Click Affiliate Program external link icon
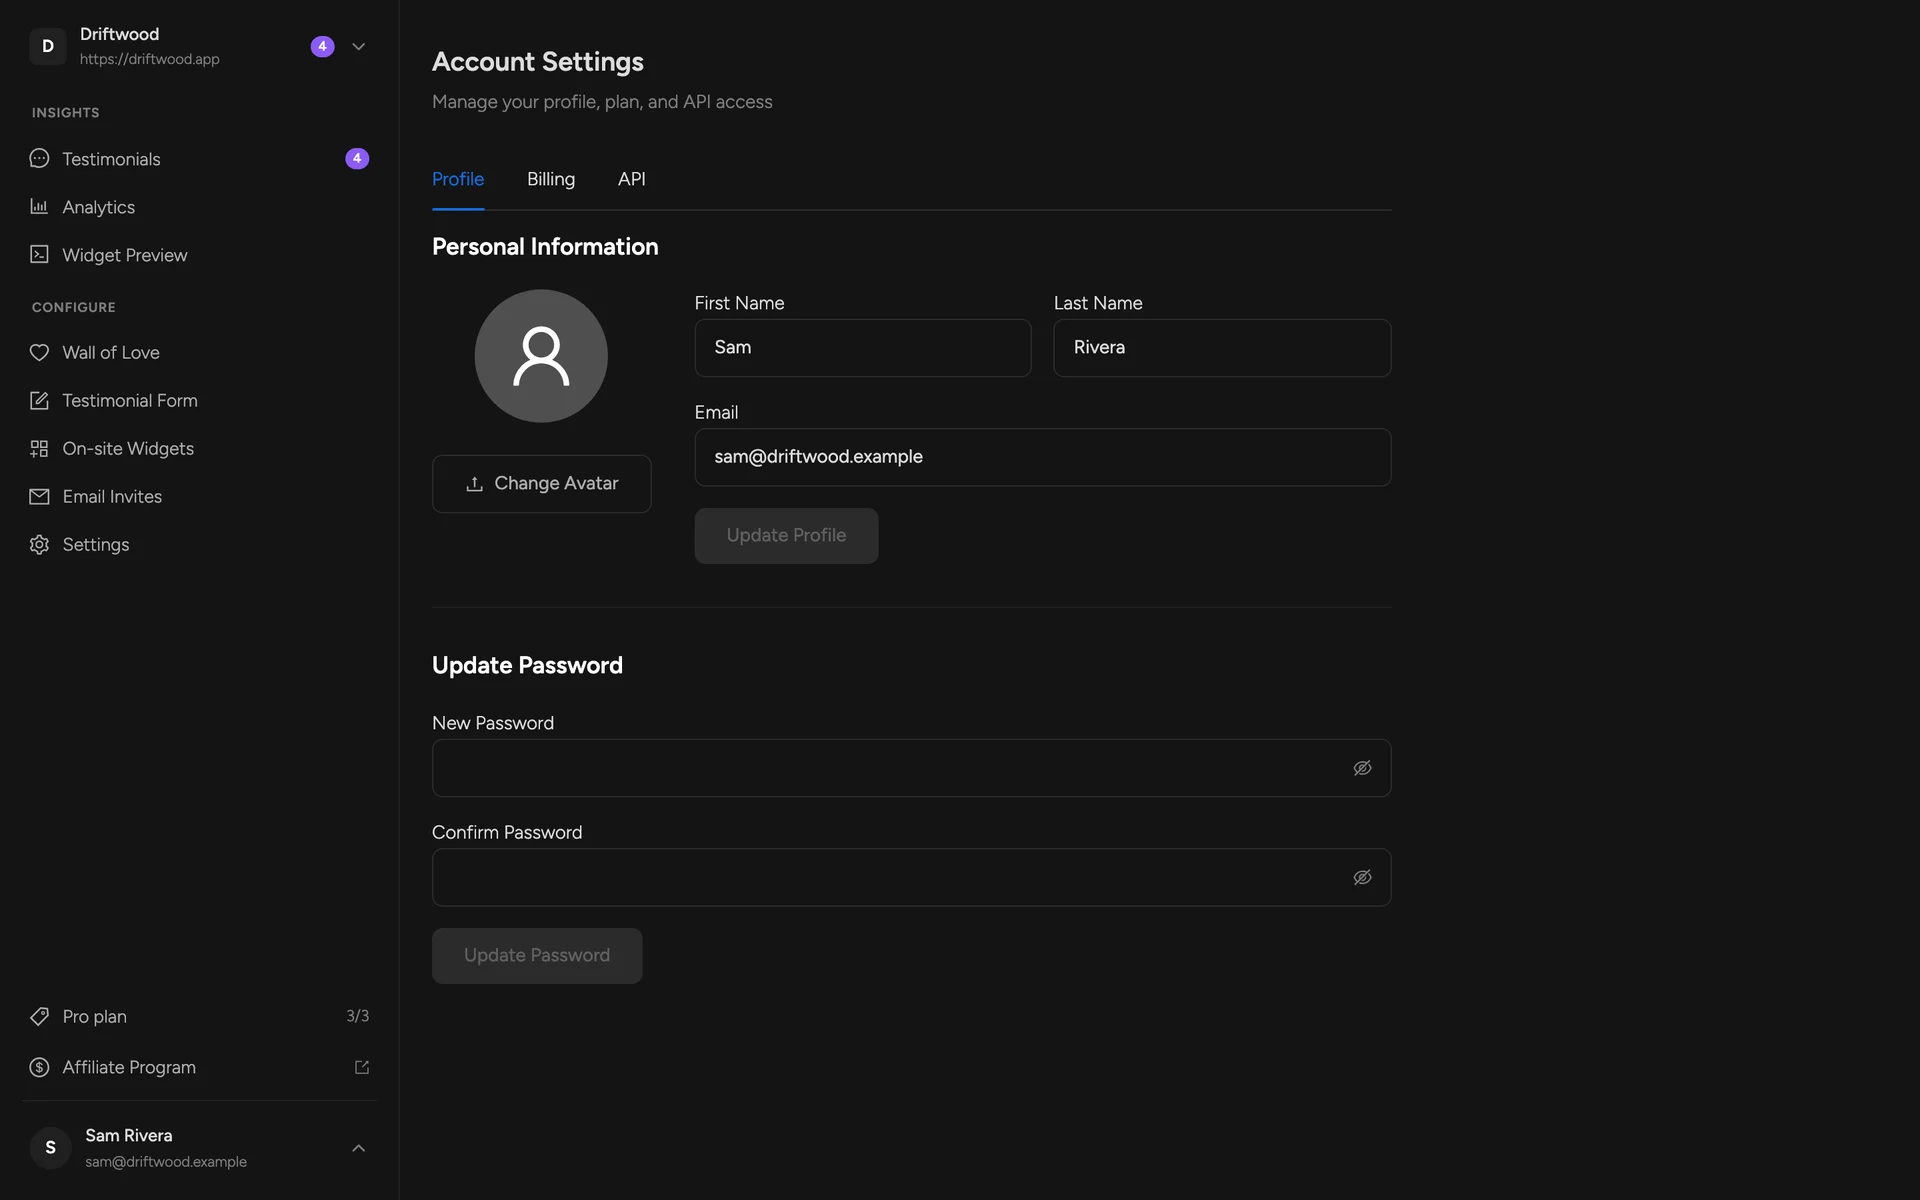The image size is (1920, 1200). point(362,1068)
